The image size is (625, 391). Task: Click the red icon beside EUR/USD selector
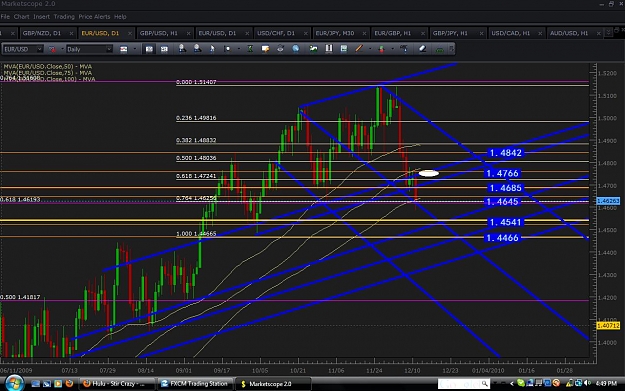pos(52,49)
